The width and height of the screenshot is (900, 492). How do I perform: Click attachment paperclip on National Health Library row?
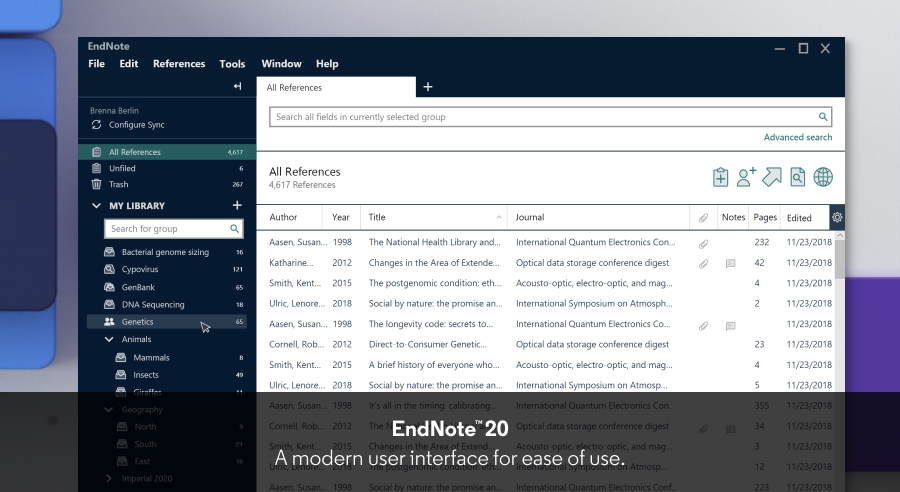pyautogui.click(x=703, y=244)
